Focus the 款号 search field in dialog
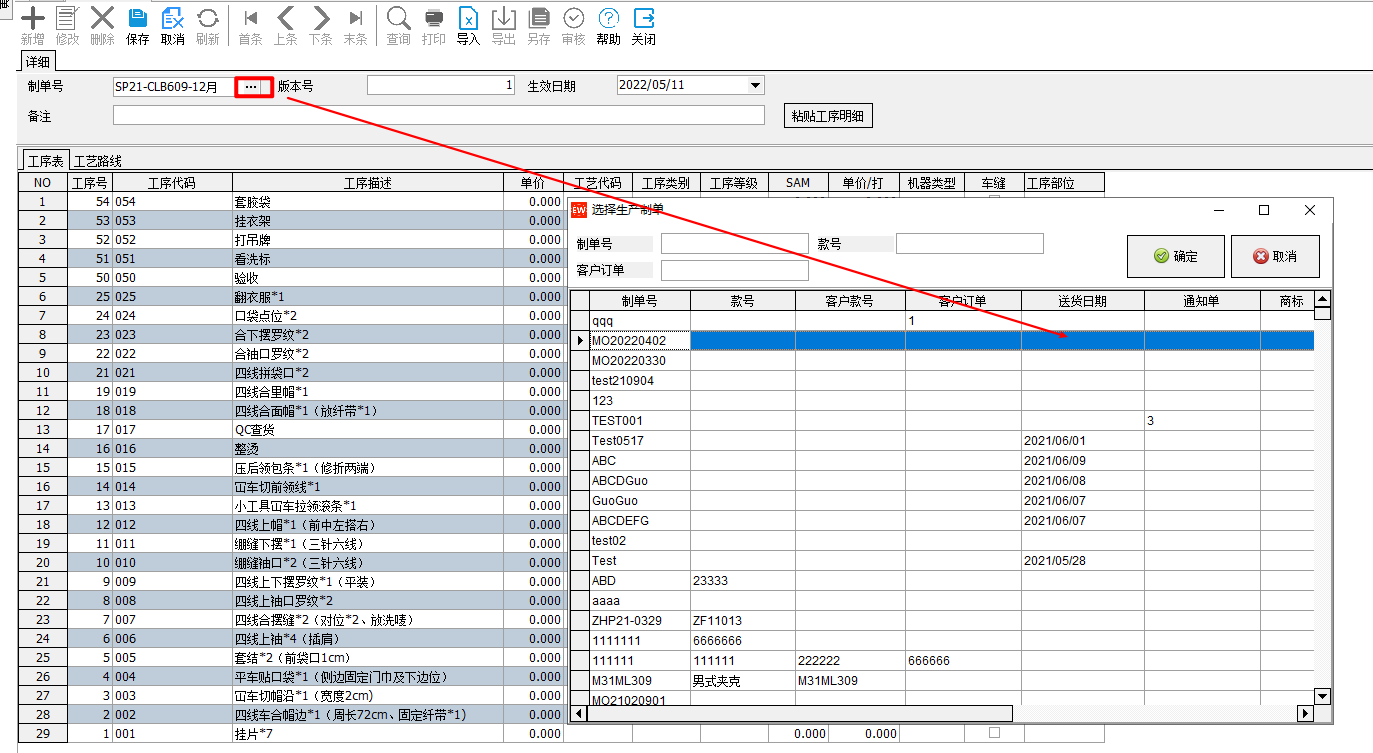1373x753 pixels. tap(969, 244)
